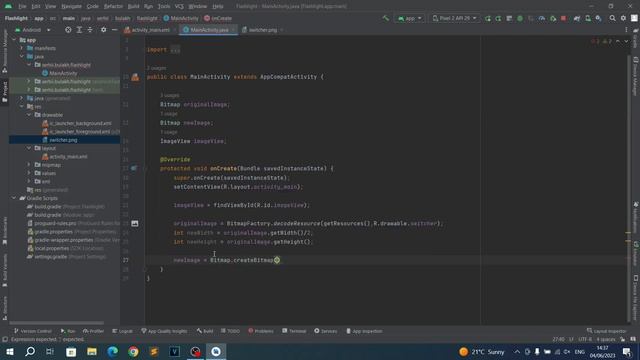Collapse the Gradle Scripts node

pyautogui.click(x=15, y=198)
